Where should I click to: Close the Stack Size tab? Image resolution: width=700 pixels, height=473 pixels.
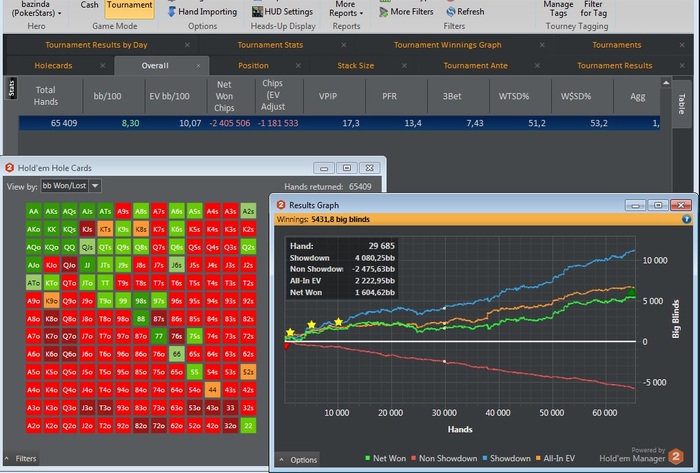coord(404,66)
